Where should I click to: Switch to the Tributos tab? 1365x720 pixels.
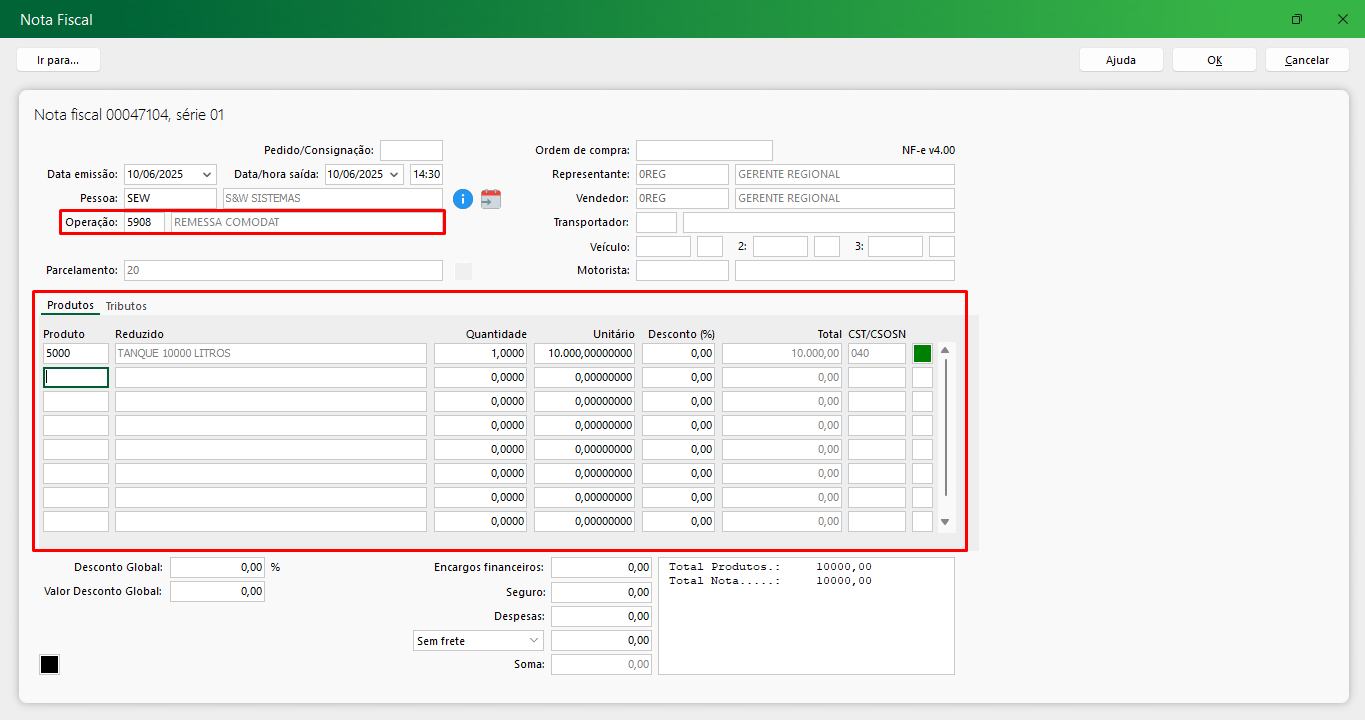pyautogui.click(x=126, y=306)
